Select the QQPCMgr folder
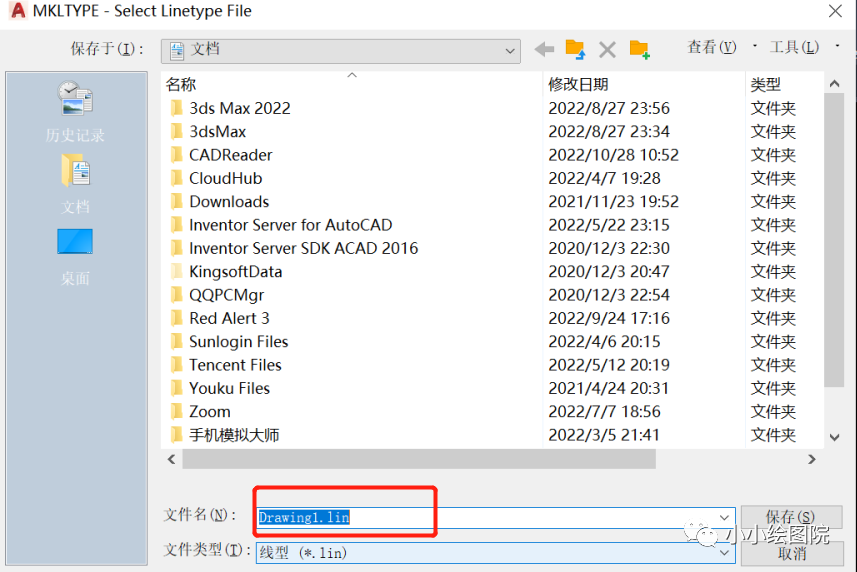Viewport: 857px width, 572px height. pos(226,295)
